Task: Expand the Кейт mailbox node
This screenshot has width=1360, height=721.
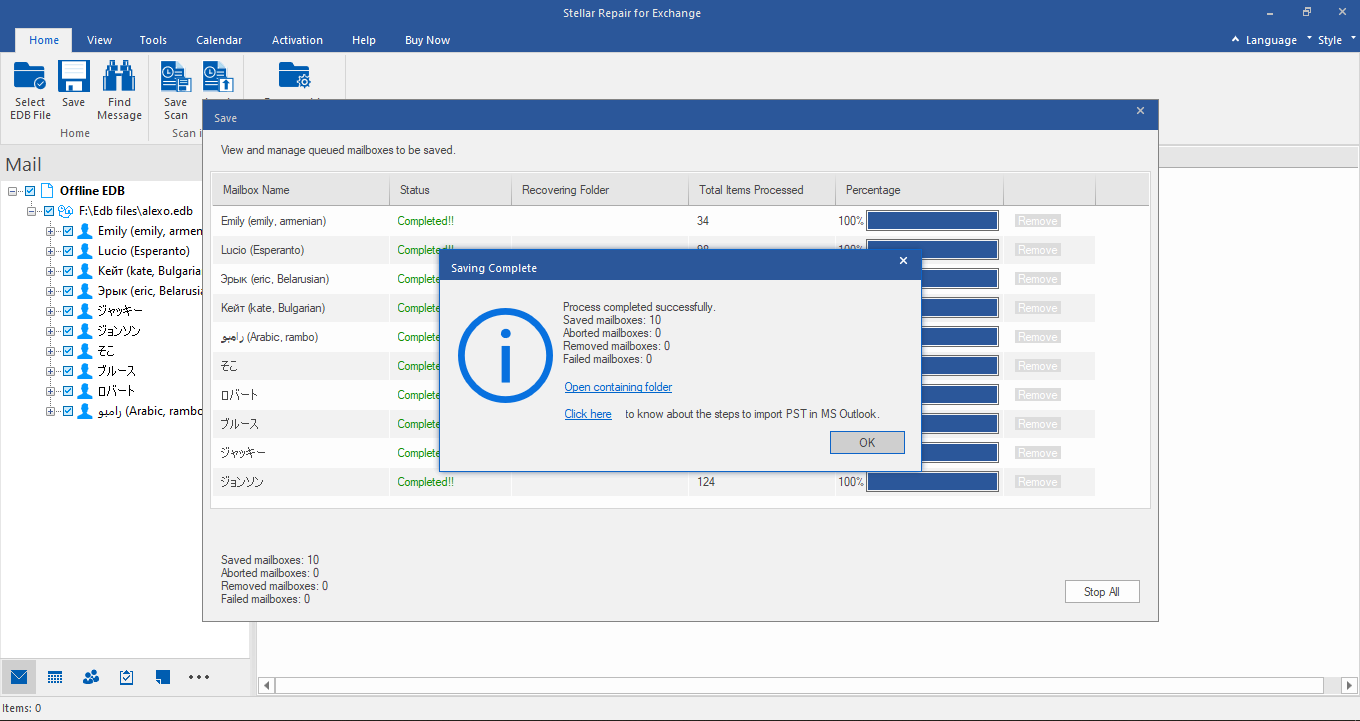Action: pyautogui.click(x=51, y=271)
